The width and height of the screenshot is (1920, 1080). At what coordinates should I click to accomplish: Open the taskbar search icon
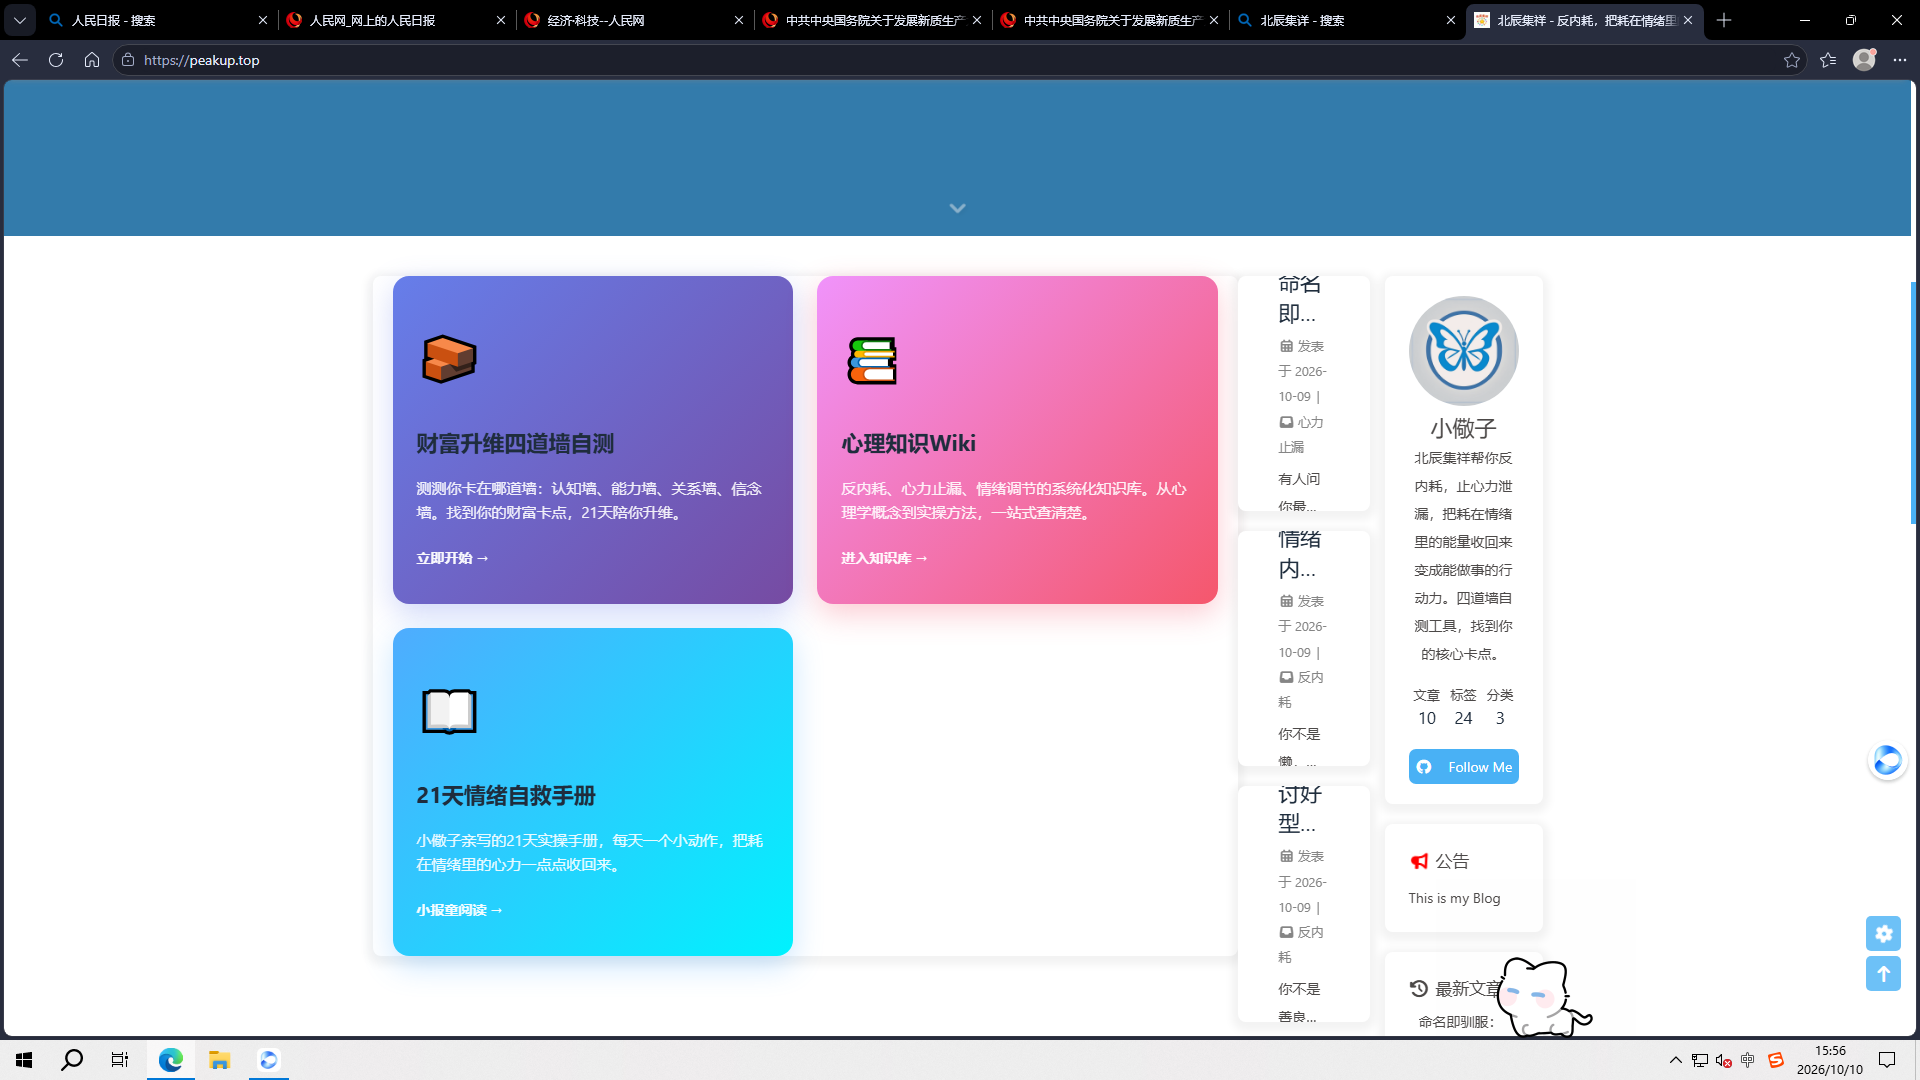[72, 1060]
